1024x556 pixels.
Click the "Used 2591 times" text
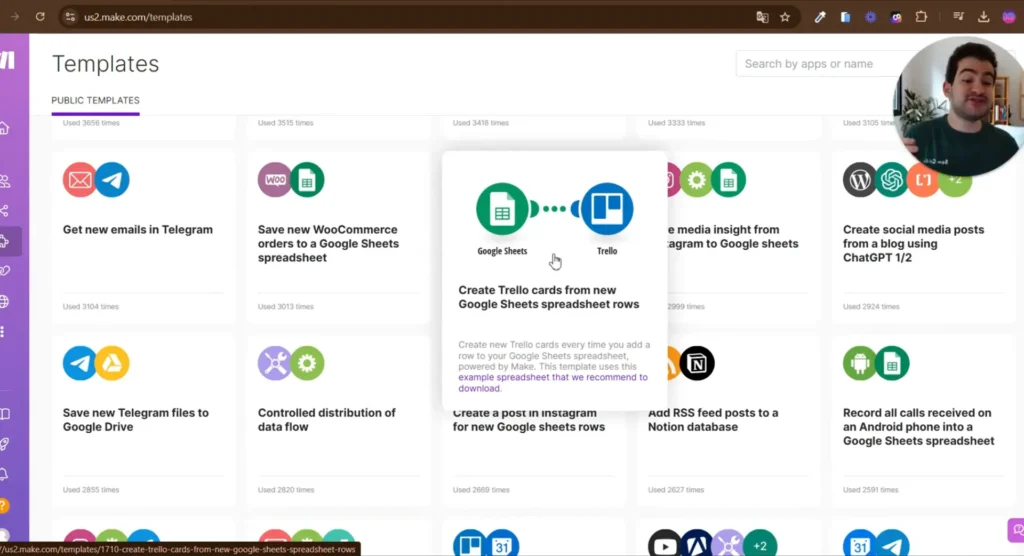(871, 489)
